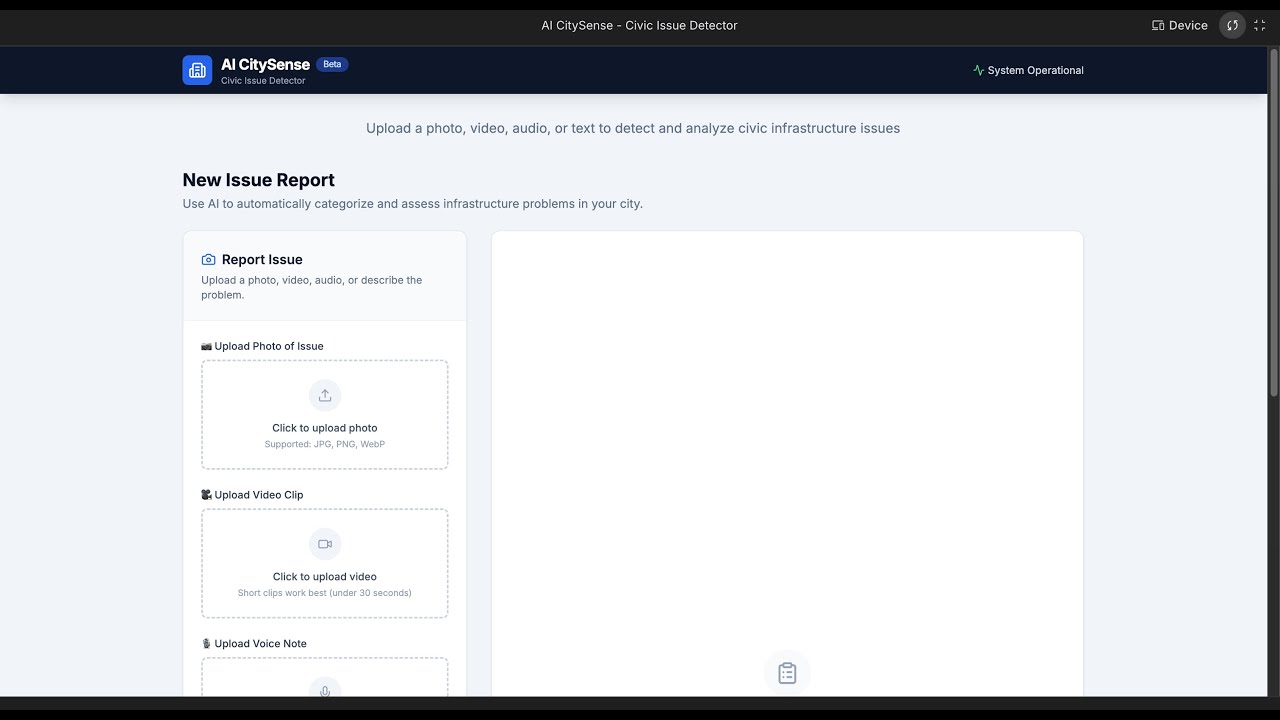Click the video camera icon in video box

(325, 544)
